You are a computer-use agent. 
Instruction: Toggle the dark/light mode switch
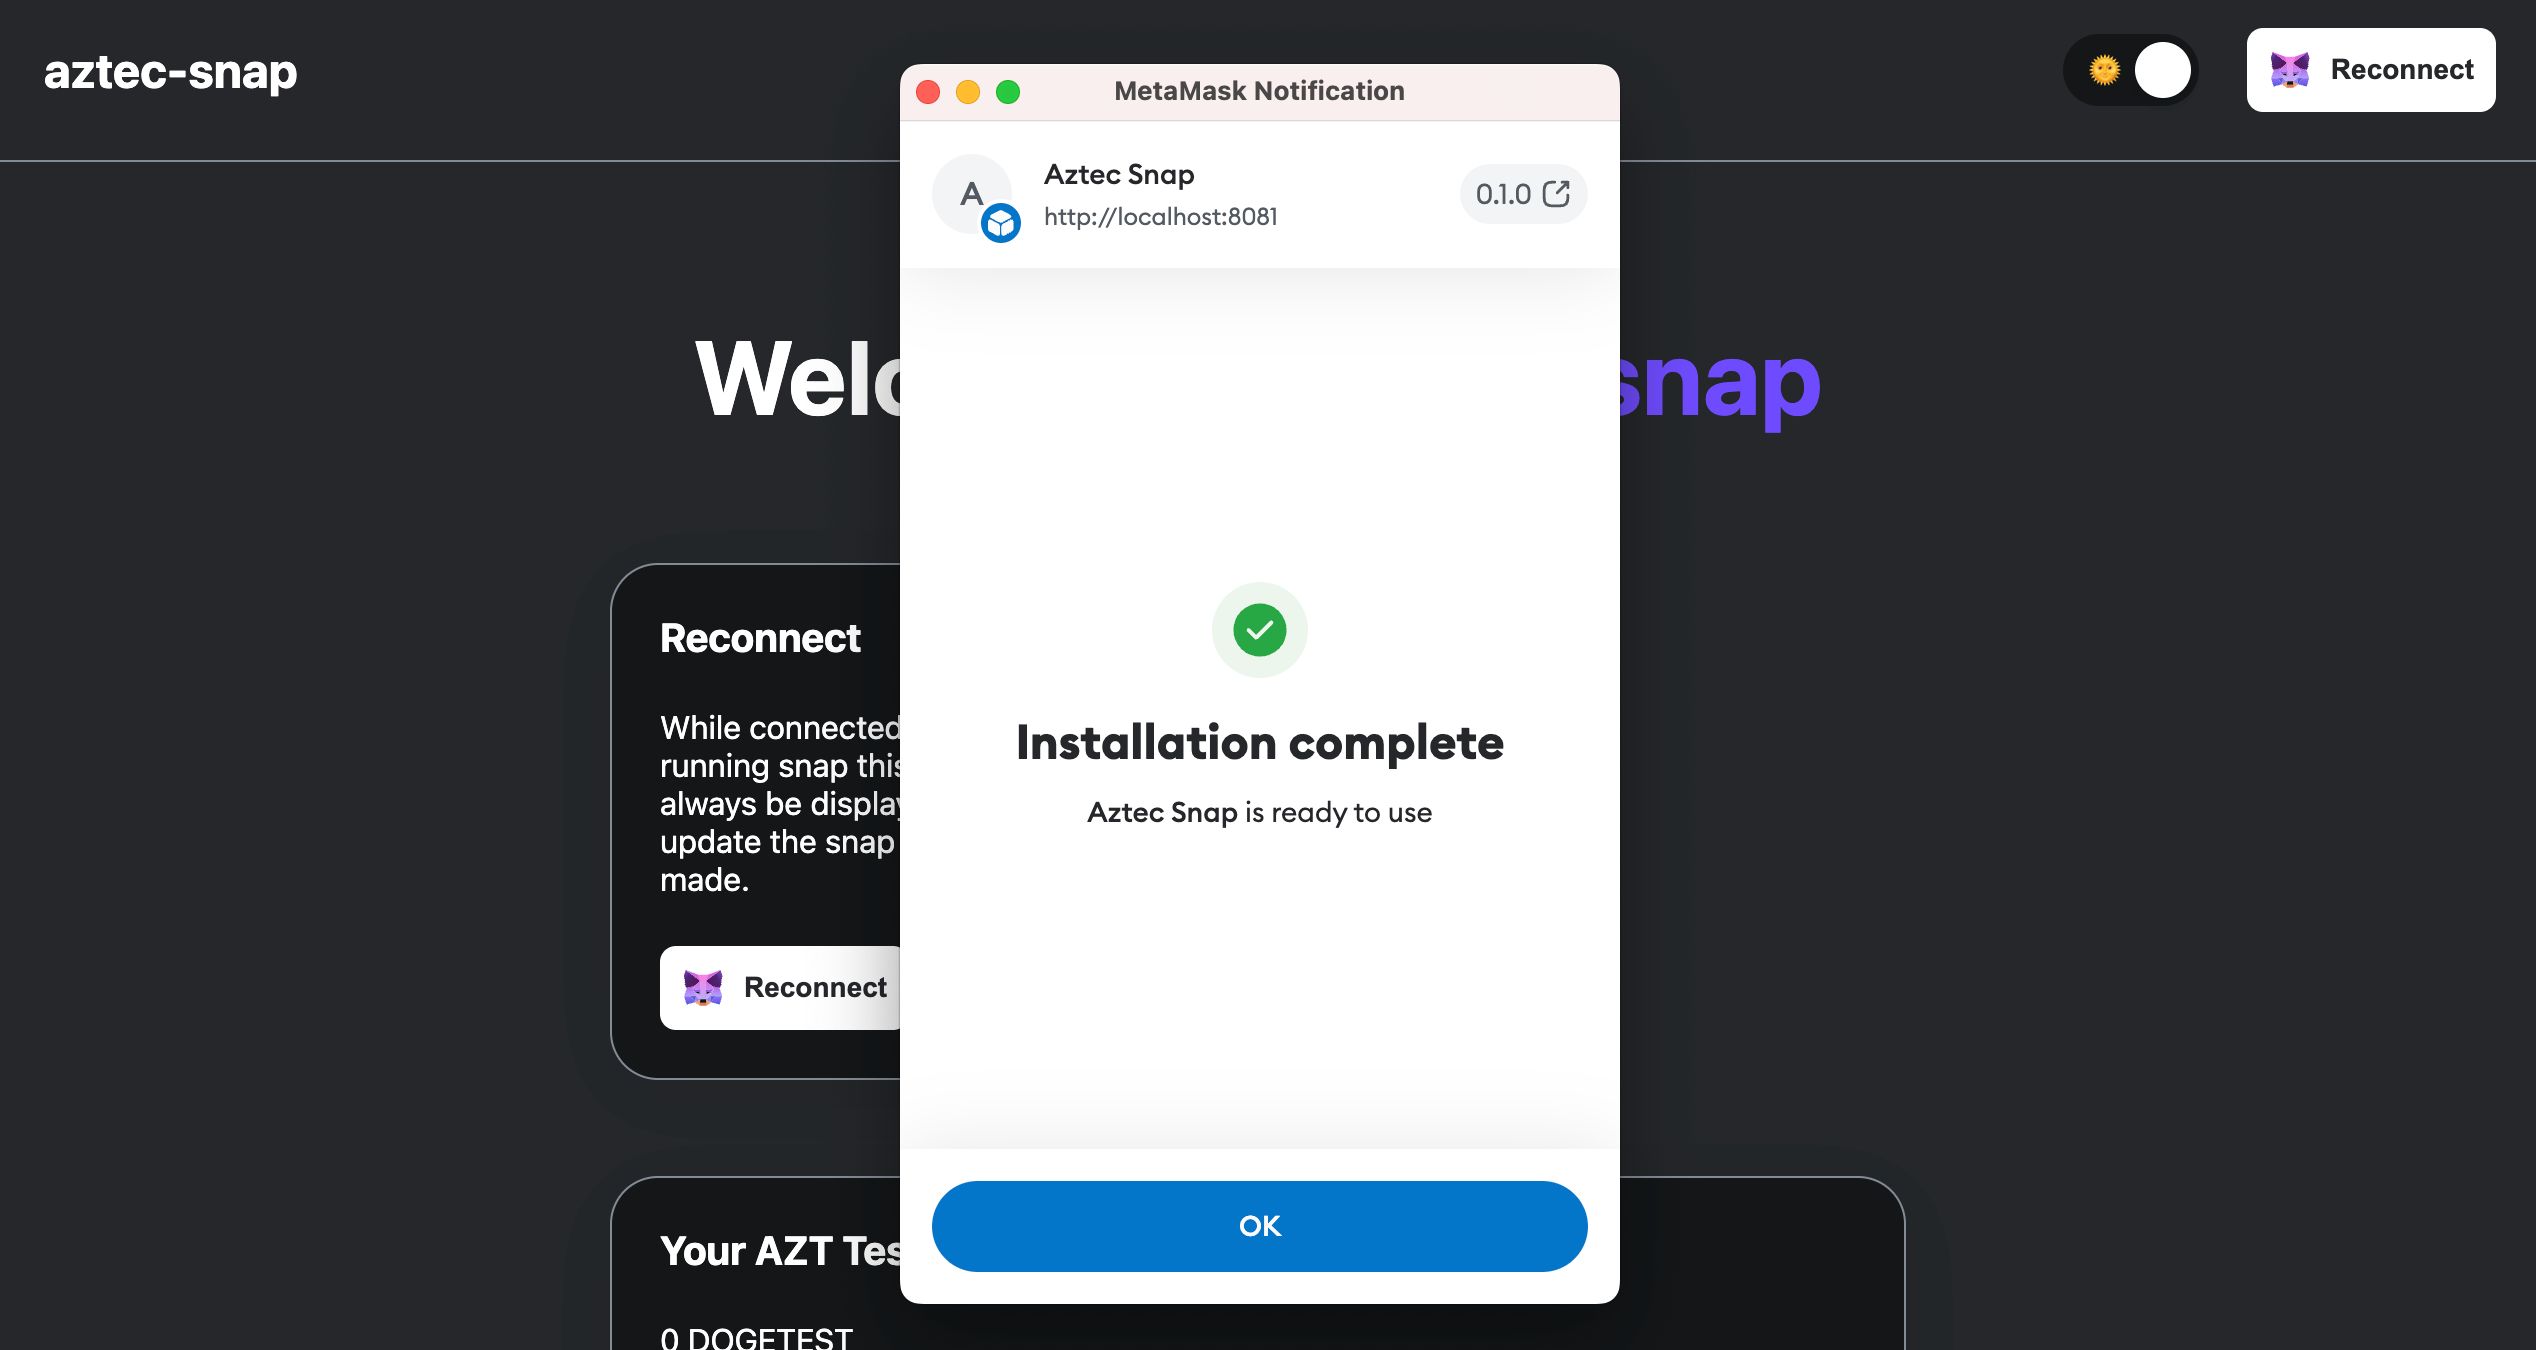(2133, 69)
